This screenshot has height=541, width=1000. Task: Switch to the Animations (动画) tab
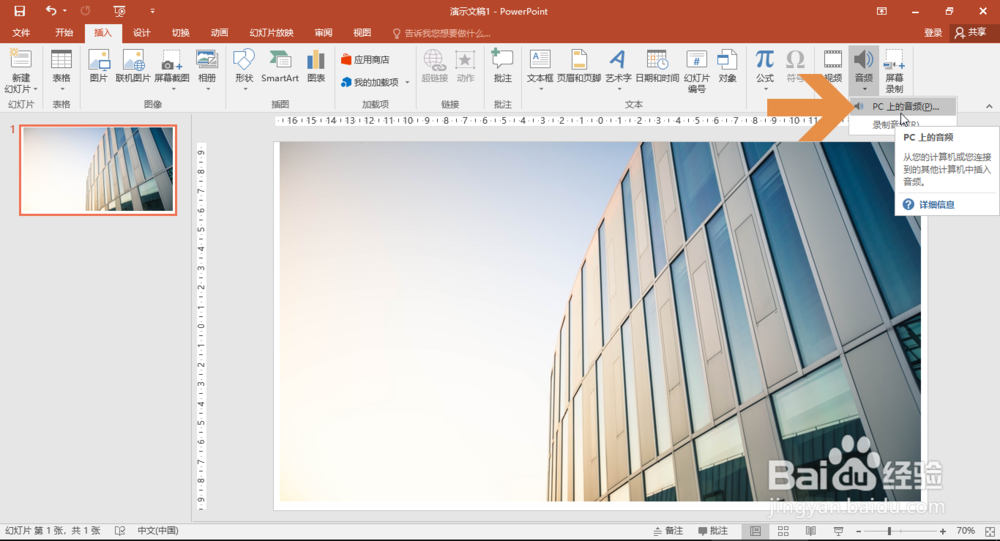click(219, 33)
